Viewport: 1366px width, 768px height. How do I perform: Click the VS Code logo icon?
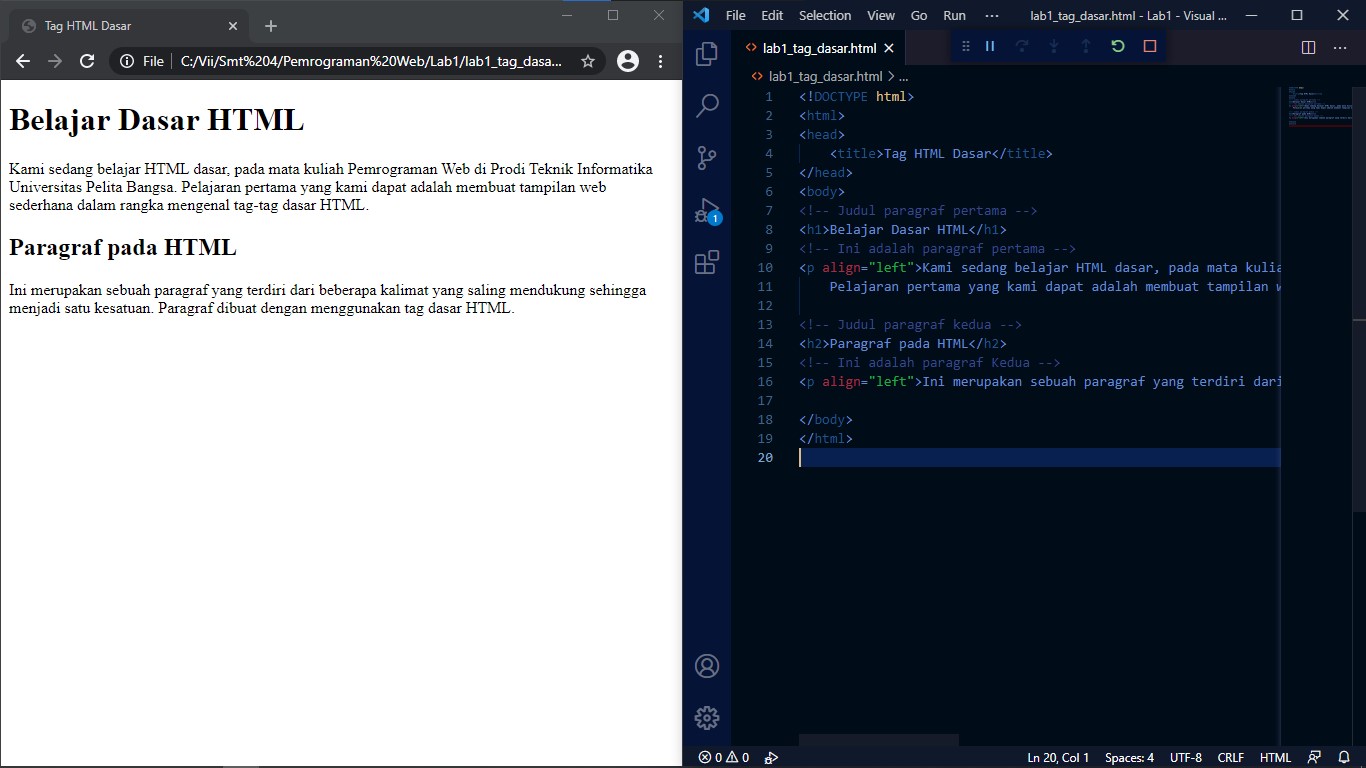700,15
